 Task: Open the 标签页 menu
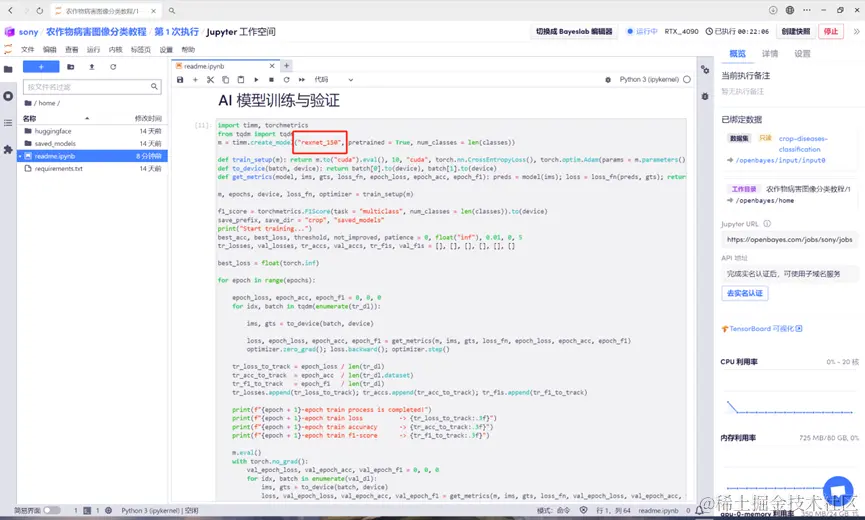coord(141,50)
